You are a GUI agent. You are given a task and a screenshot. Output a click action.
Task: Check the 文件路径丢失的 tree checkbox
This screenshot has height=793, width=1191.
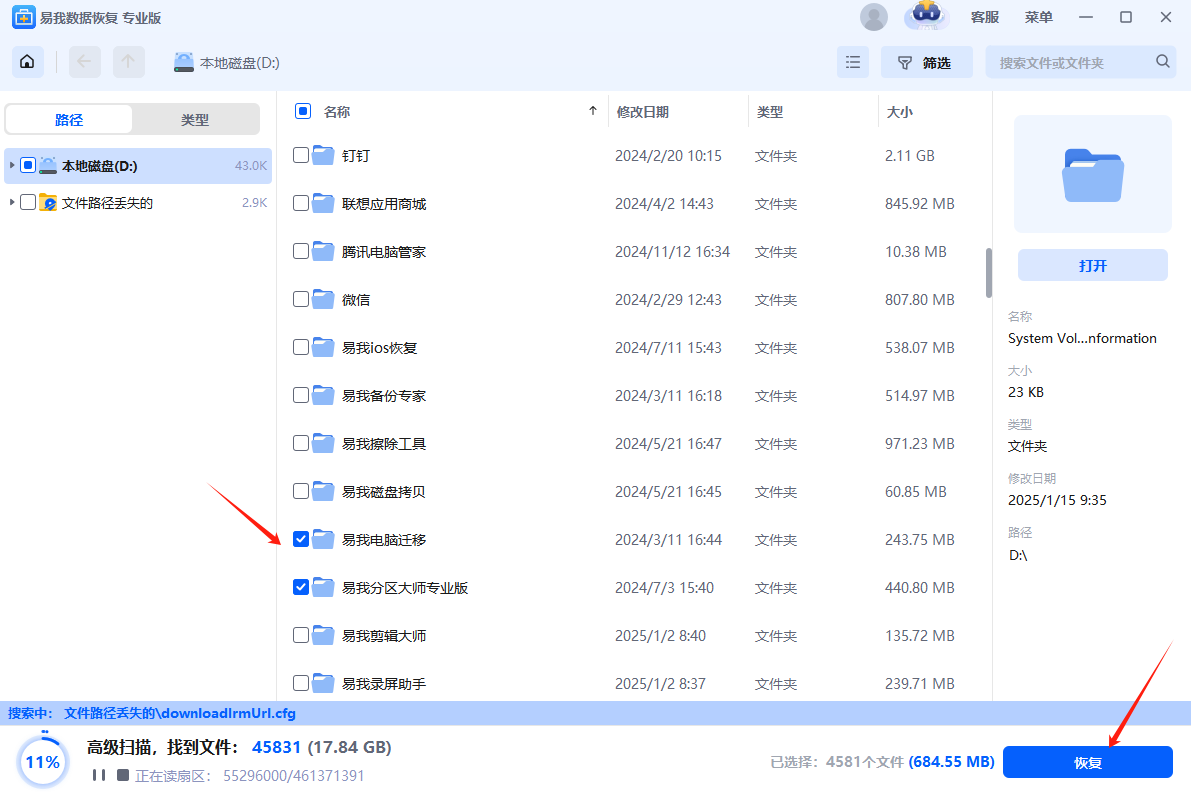pos(28,202)
